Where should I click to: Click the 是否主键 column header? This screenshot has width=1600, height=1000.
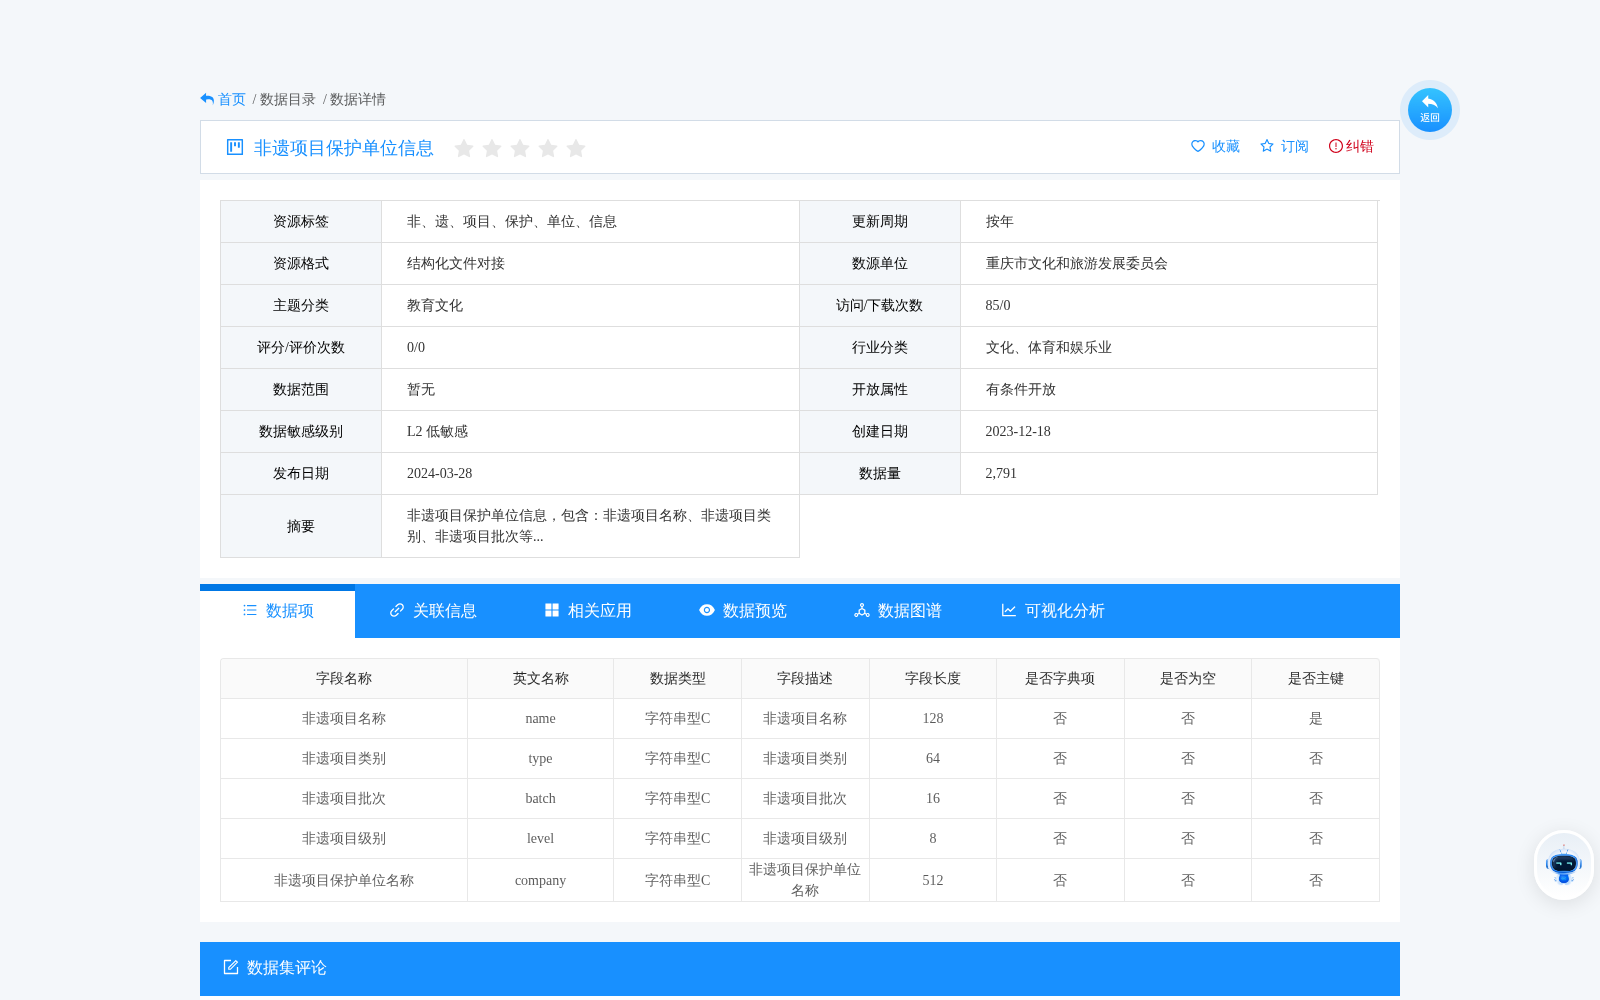1316,678
